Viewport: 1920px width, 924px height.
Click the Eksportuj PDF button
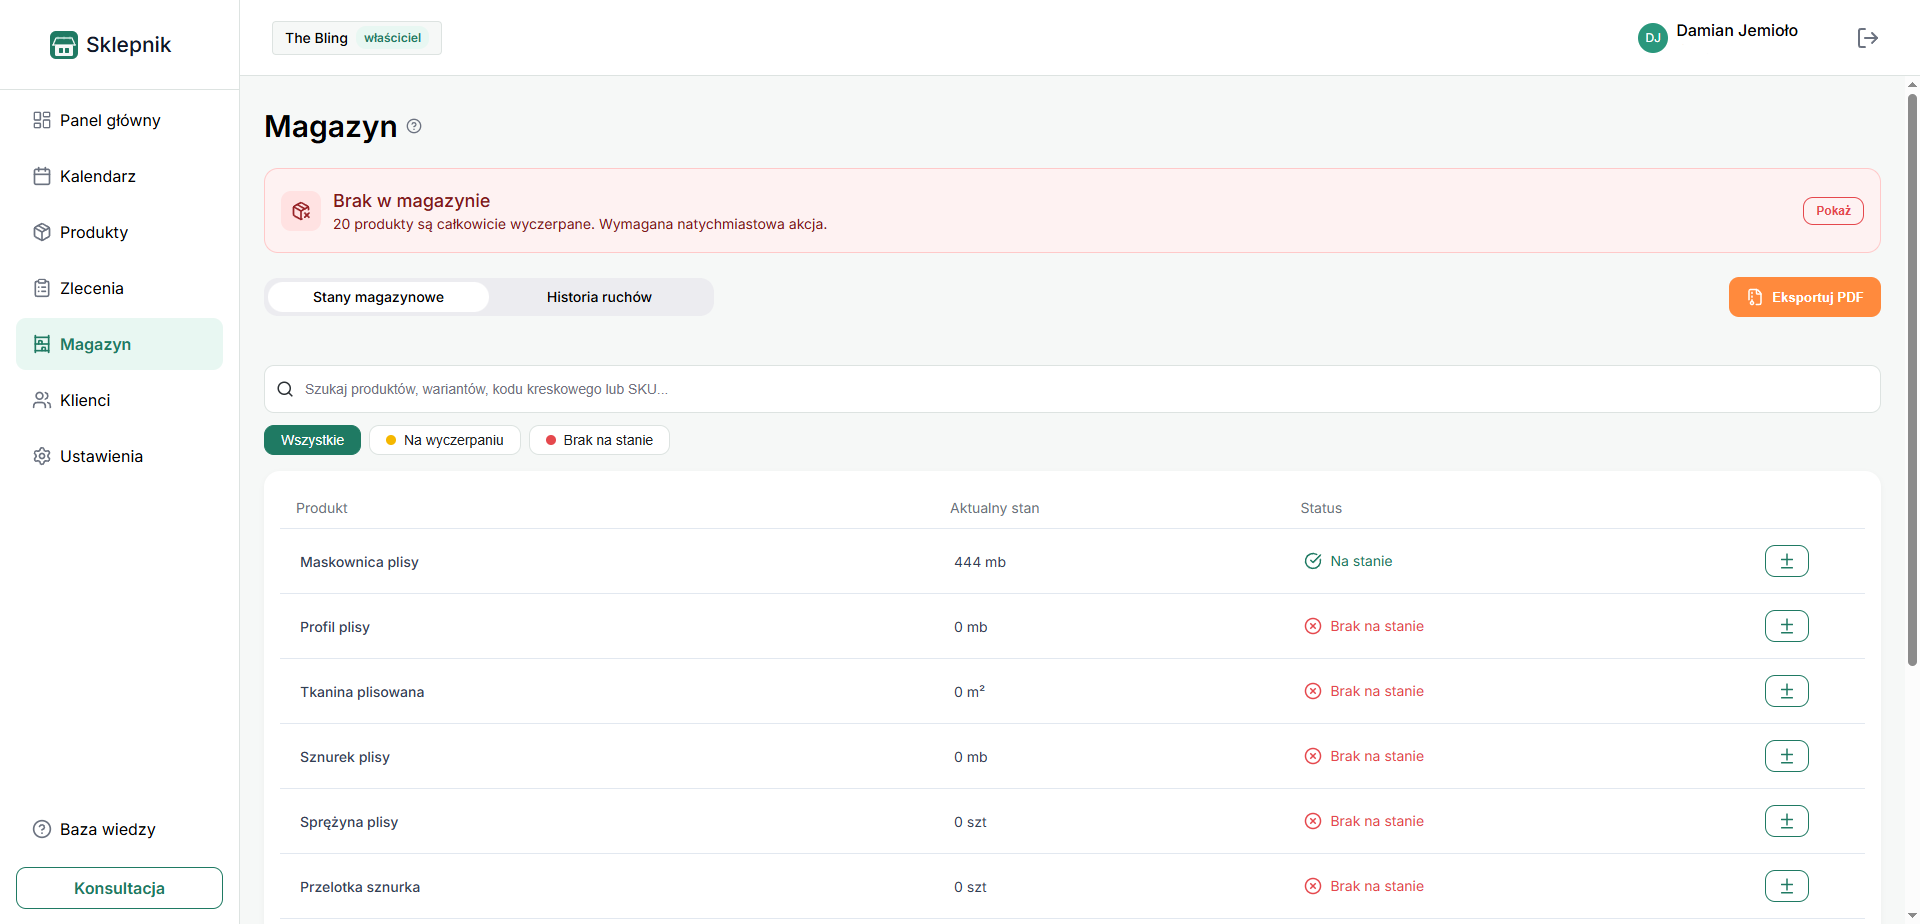point(1804,297)
